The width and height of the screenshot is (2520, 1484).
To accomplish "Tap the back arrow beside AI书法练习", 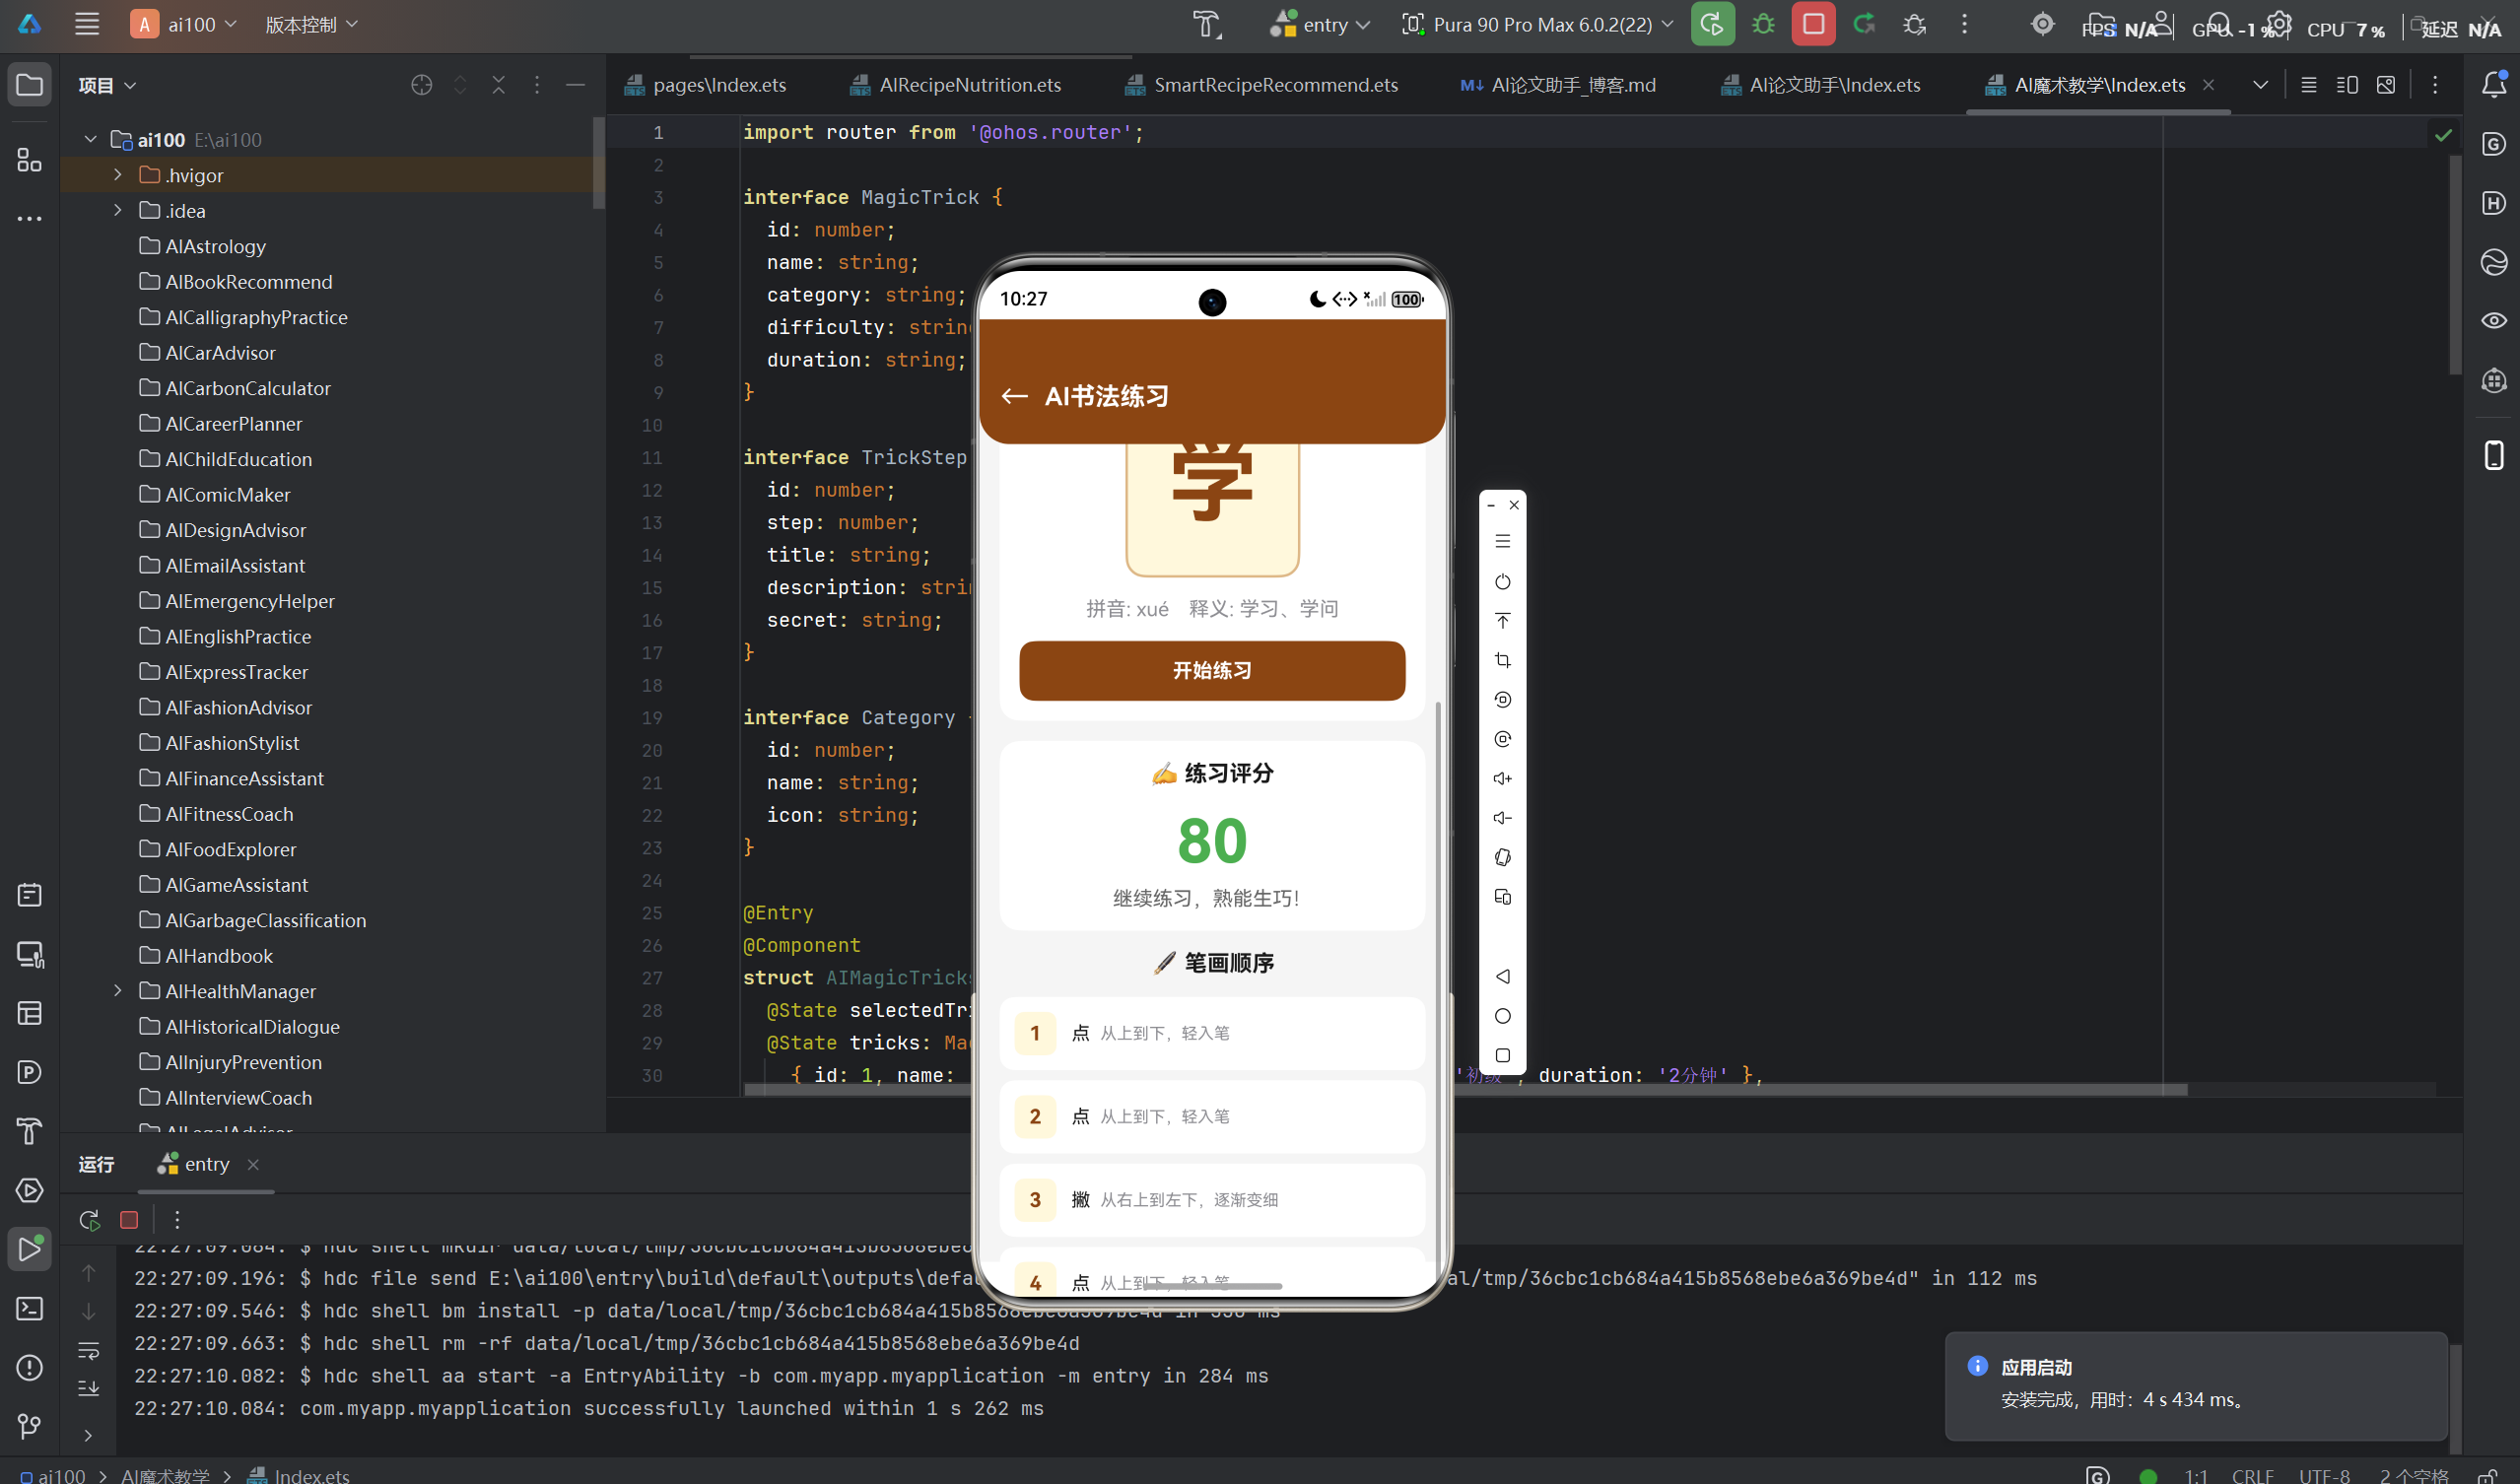I will 1014,396.
